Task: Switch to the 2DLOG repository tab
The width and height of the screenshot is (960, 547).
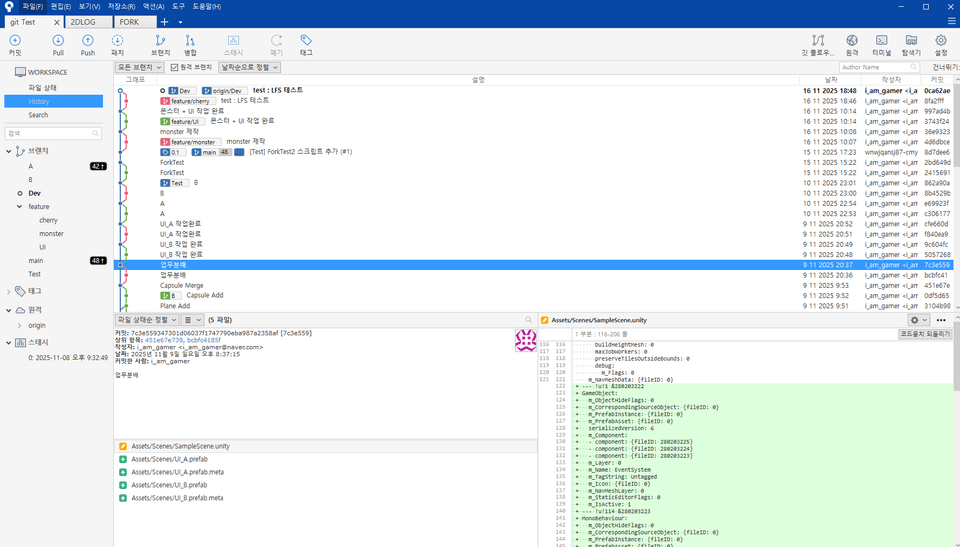Action: pyautogui.click(x=89, y=22)
